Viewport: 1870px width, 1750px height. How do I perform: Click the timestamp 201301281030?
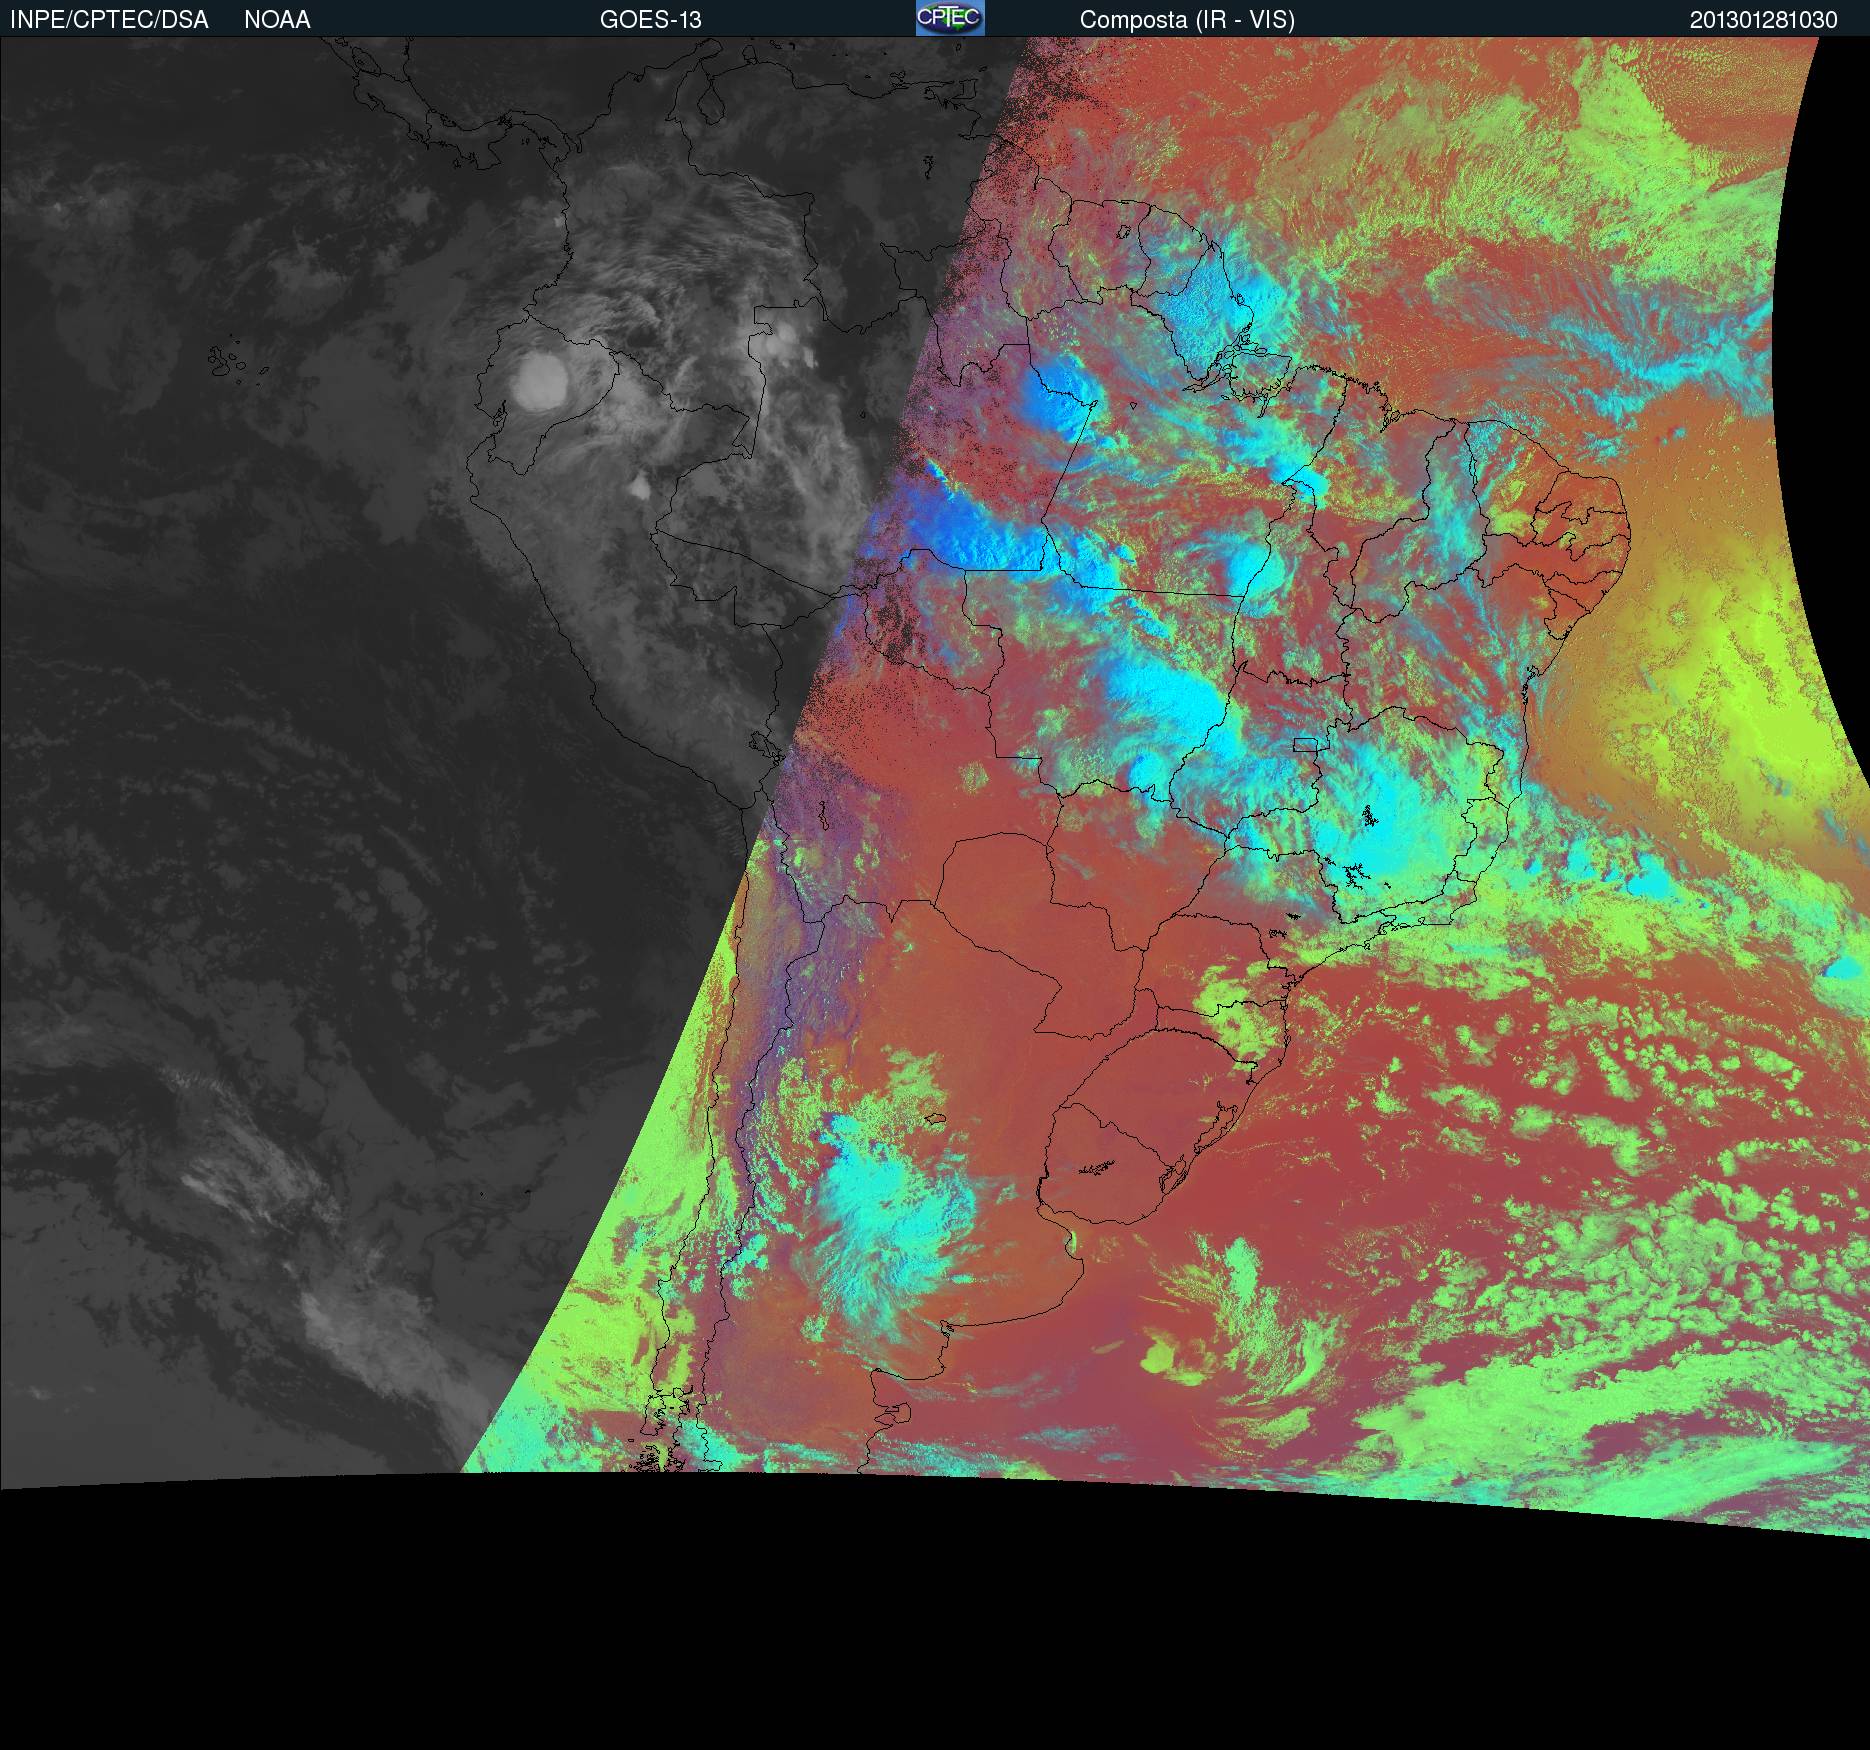click(x=1764, y=20)
